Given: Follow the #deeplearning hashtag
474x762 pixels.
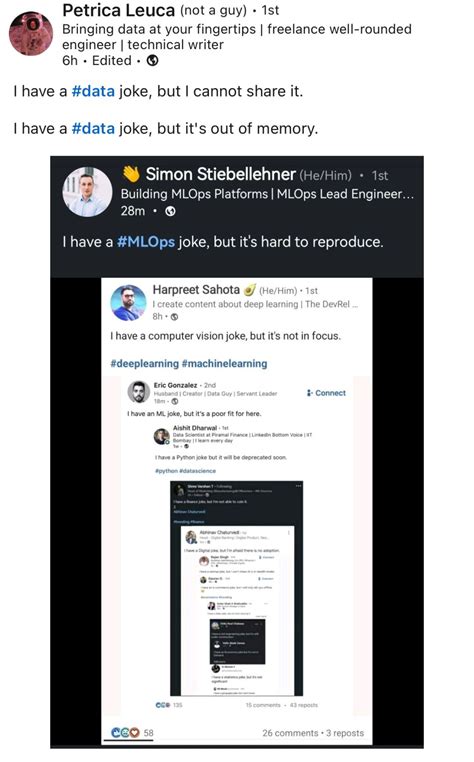Looking at the screenshot, I should point(144,364).
